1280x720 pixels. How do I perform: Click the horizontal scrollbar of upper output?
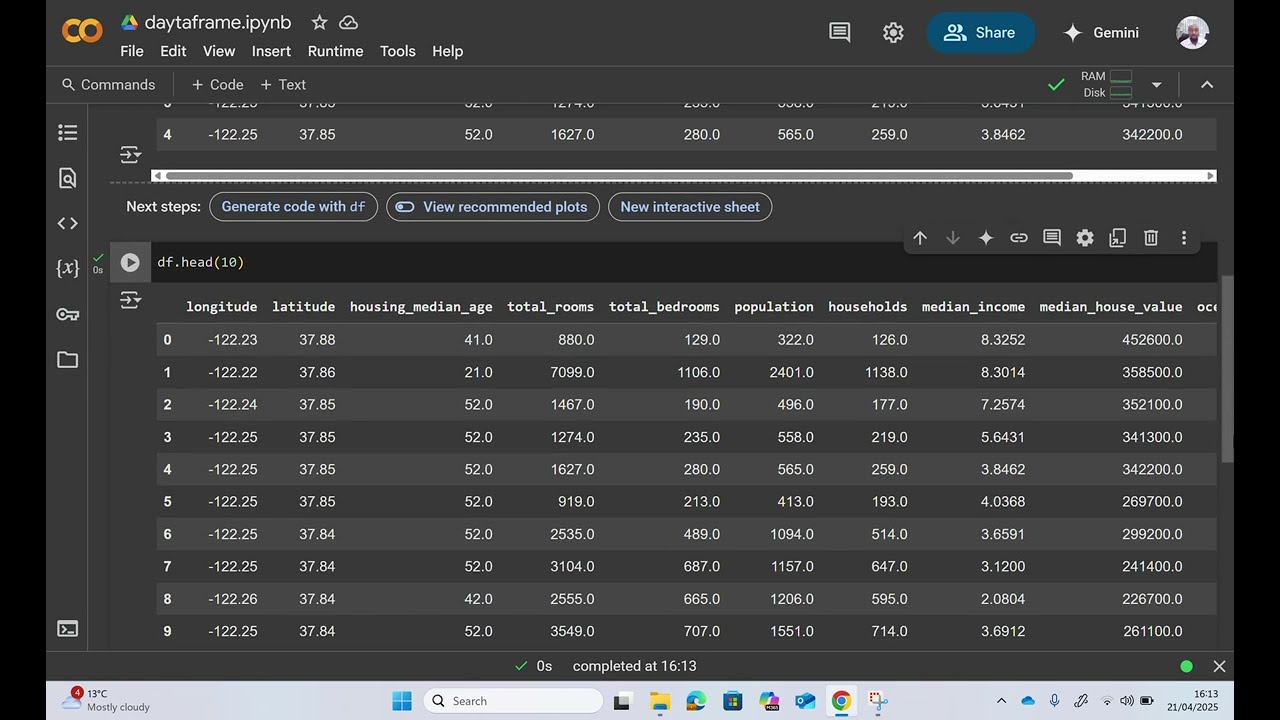coord(618,176)
